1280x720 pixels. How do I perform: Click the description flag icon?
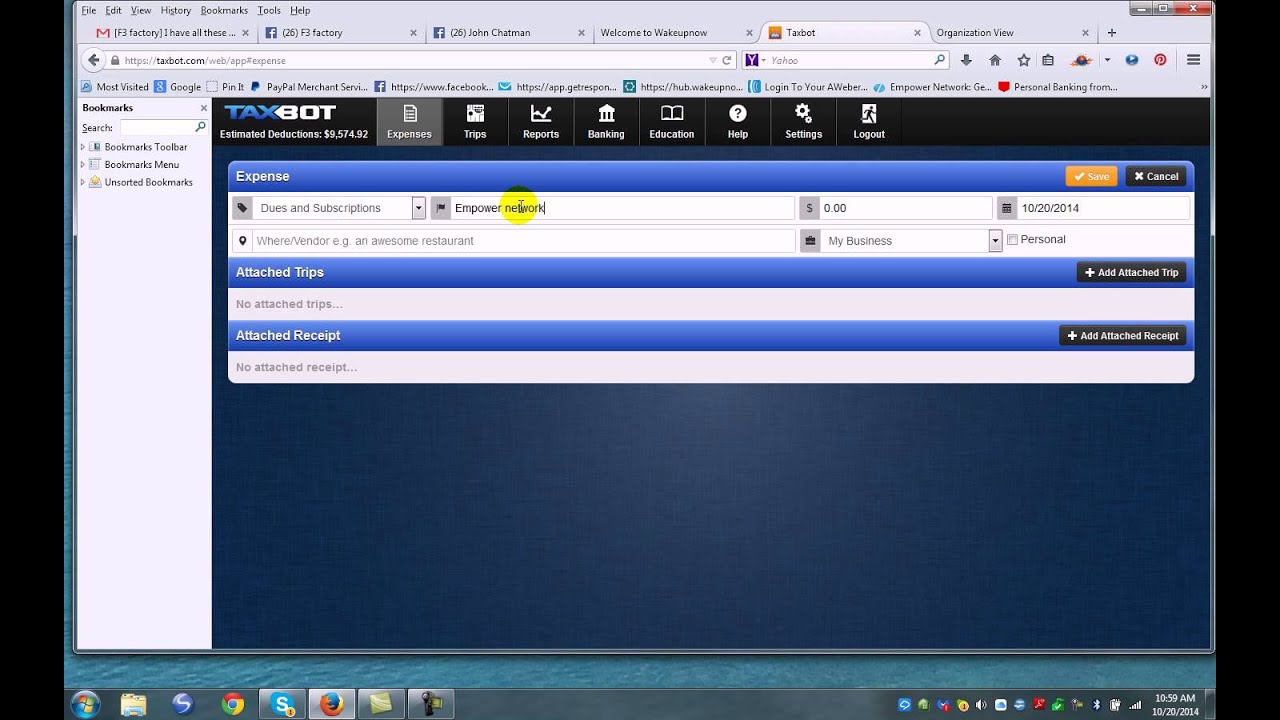pos(440,208)
